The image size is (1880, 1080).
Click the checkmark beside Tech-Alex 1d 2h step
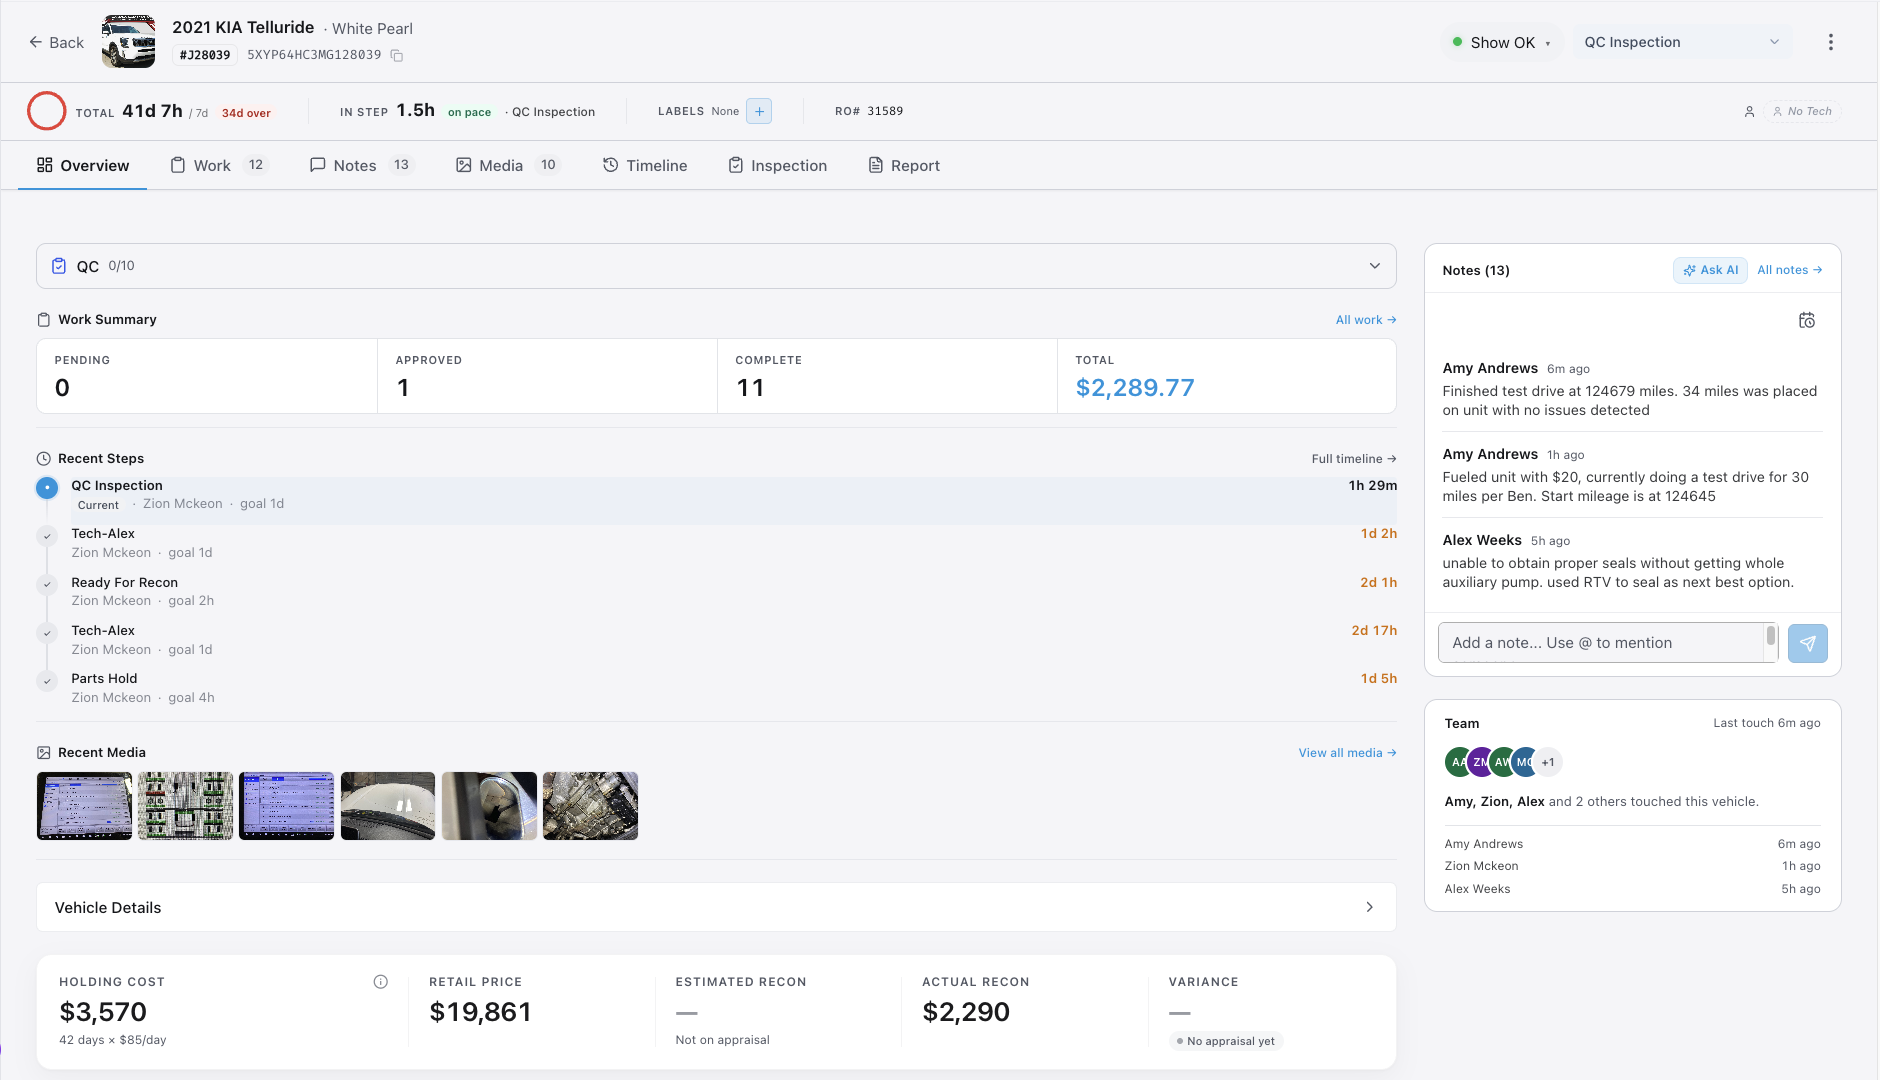coord(47,536)
